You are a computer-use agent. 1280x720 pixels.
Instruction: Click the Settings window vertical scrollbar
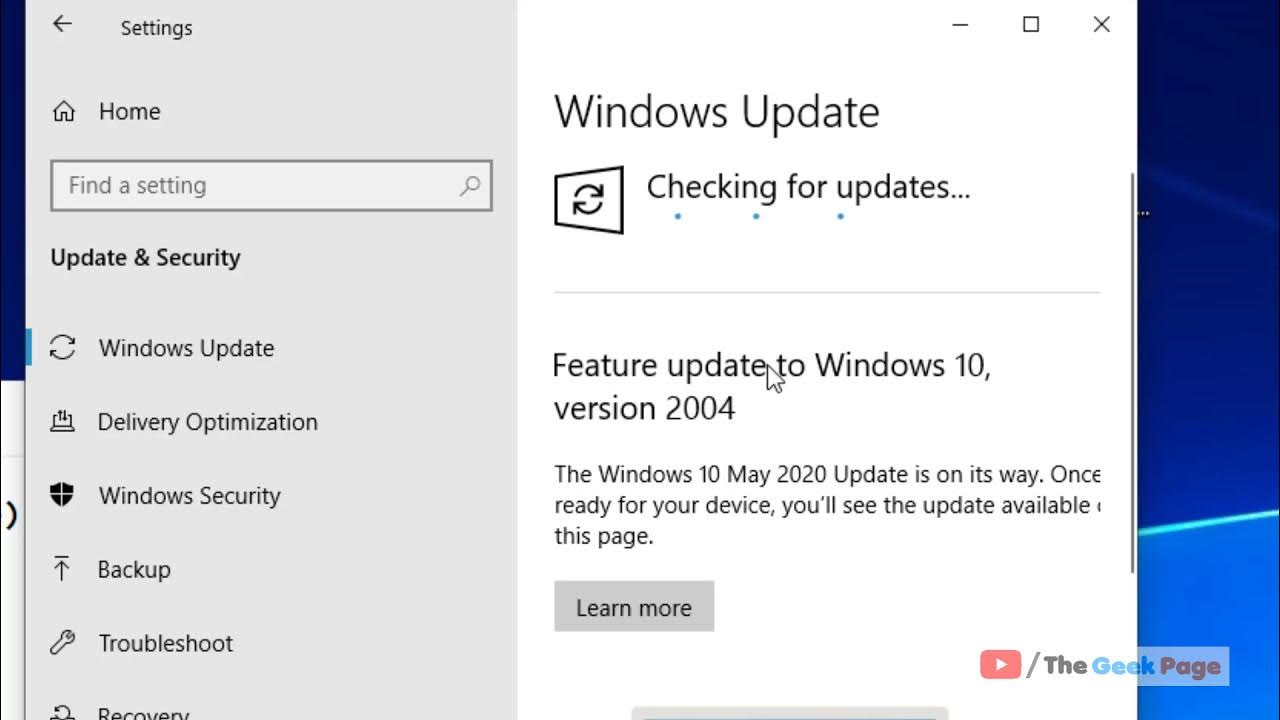1132,370
